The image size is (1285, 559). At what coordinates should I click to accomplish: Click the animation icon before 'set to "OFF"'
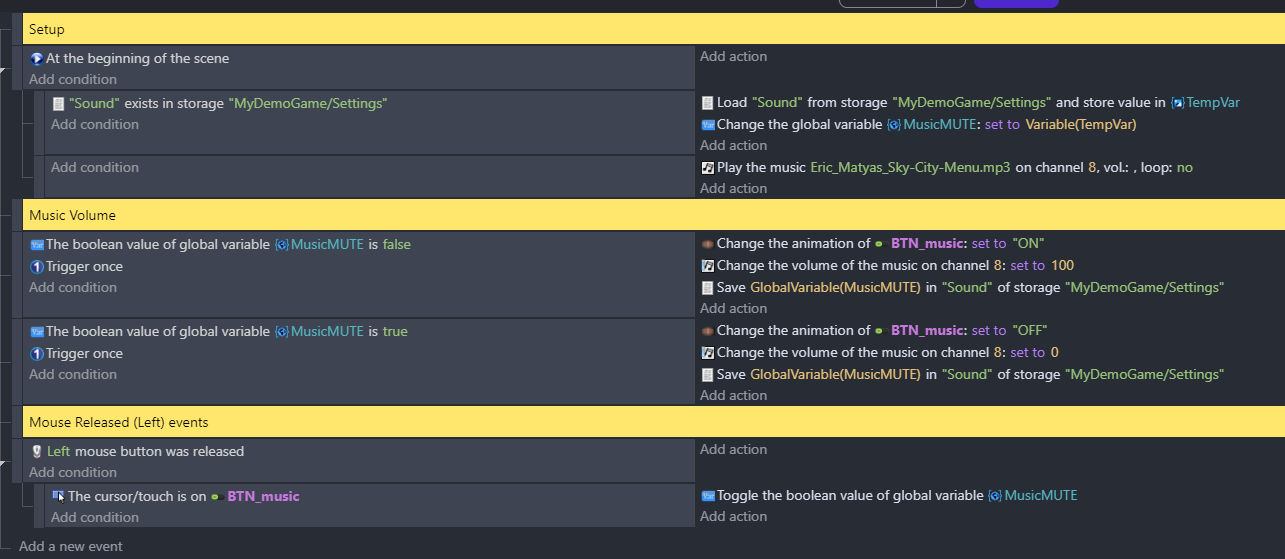pos(707,331)
